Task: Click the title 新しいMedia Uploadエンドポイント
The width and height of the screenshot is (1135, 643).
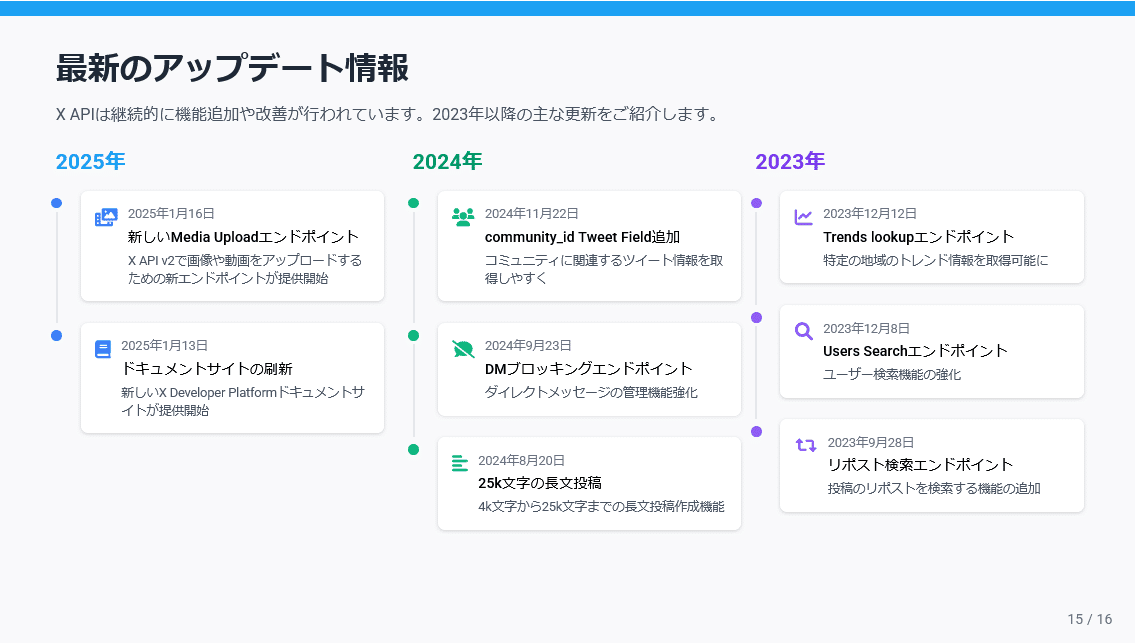Action: click(243, 237)
